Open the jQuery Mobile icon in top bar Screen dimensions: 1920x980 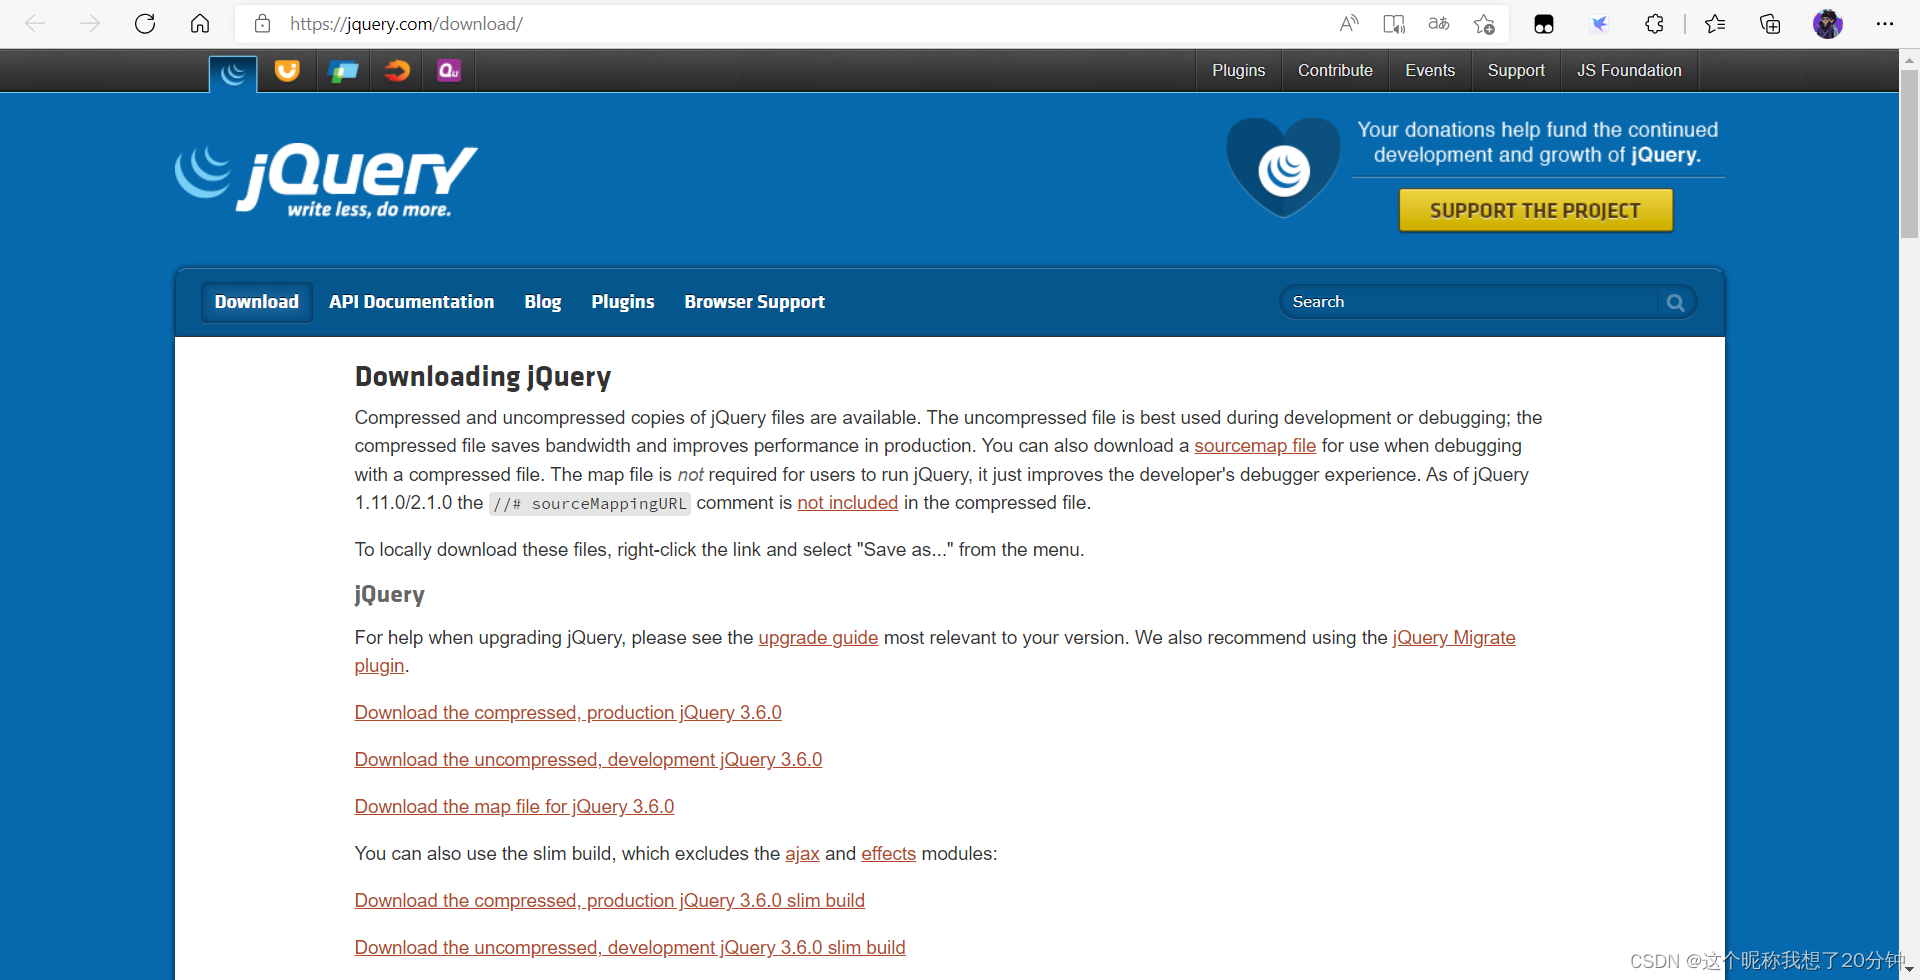point(343,70)
